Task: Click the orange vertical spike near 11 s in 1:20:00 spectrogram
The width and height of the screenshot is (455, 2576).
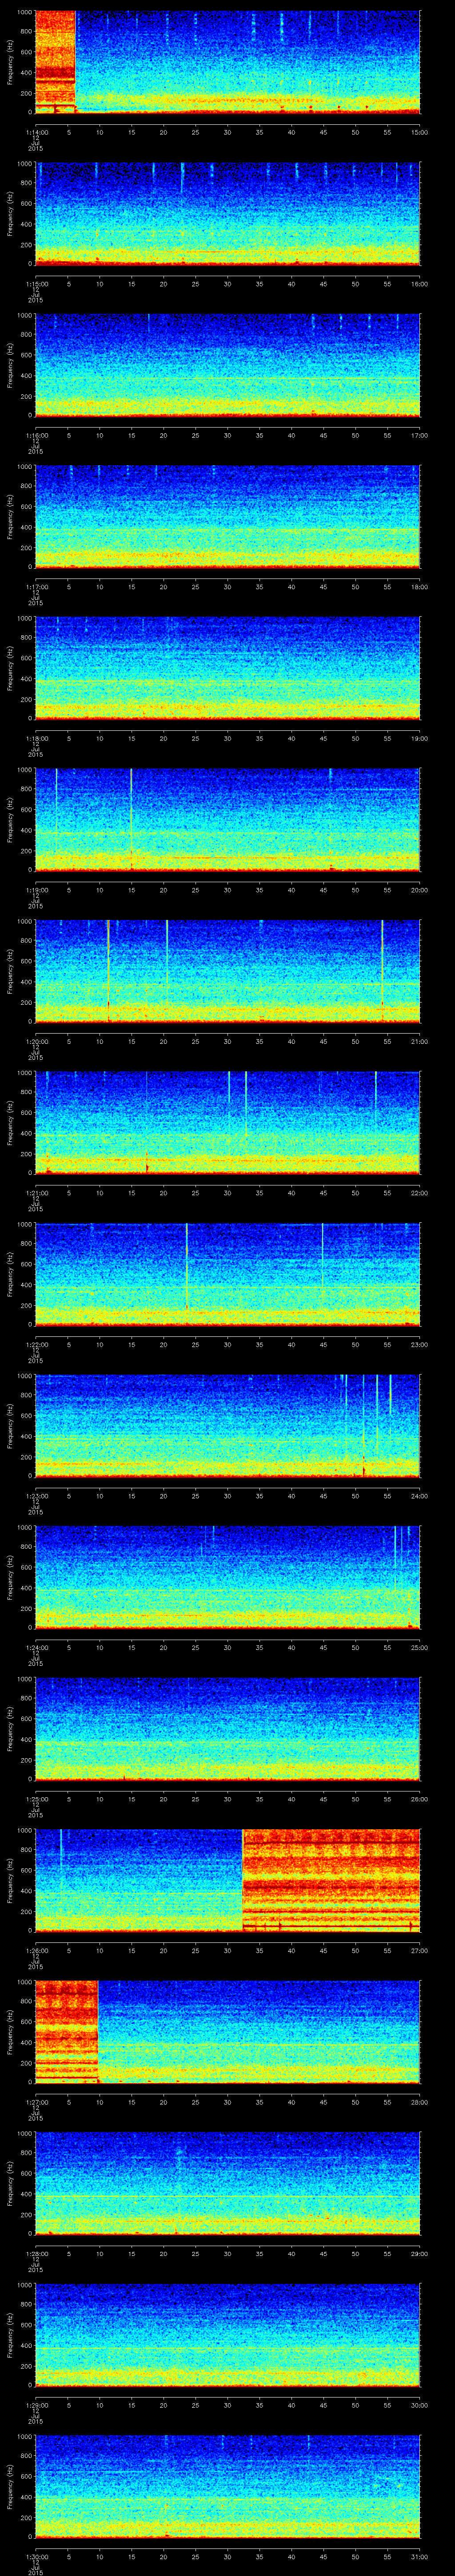Action: tap(108, 970)
